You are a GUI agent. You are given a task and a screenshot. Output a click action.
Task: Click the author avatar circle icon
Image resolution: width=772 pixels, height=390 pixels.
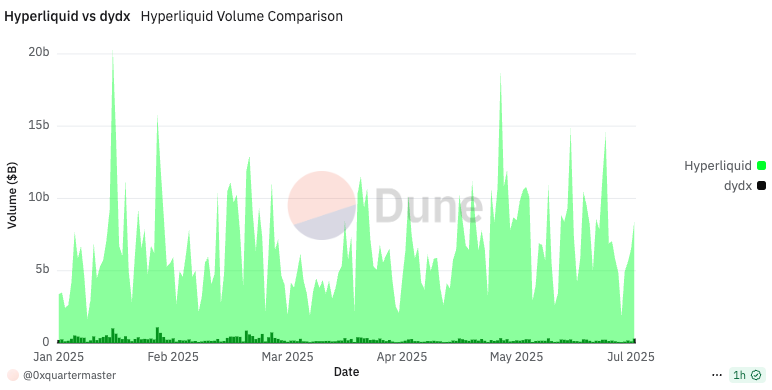click(x=13, y=375)
